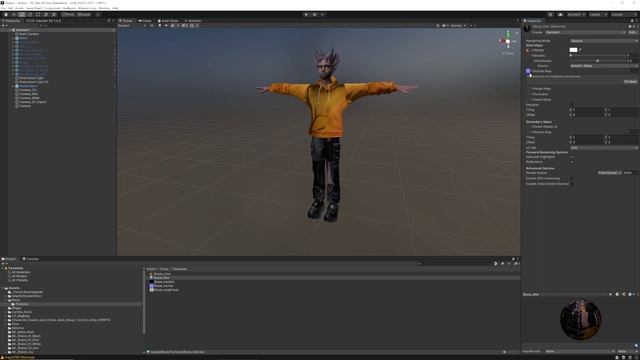Screen dimensions: 640x360
Task: Select the Move tool in the toolbar
Action: coord(14,14)
